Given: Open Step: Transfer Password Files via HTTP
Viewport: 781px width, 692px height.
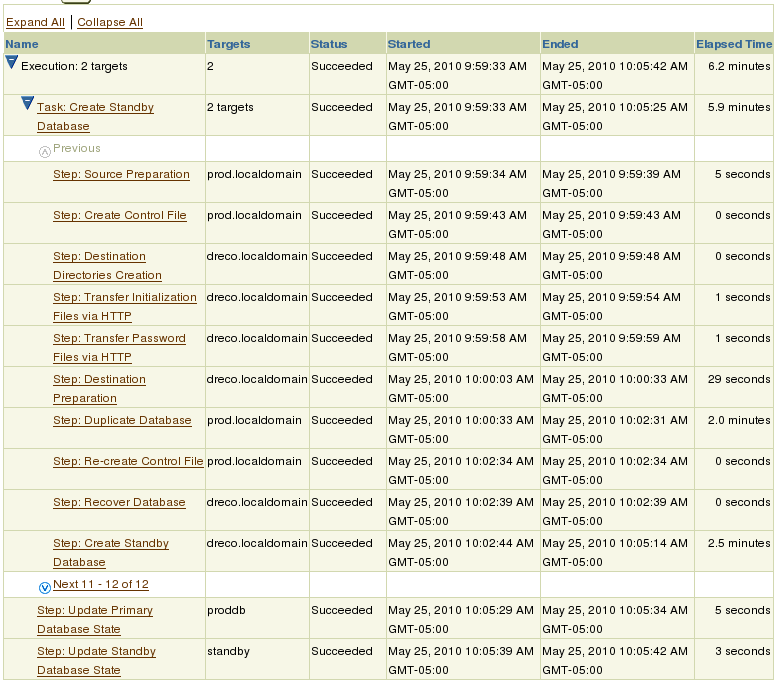Looking at the screenshot, I should pos(120,347).
